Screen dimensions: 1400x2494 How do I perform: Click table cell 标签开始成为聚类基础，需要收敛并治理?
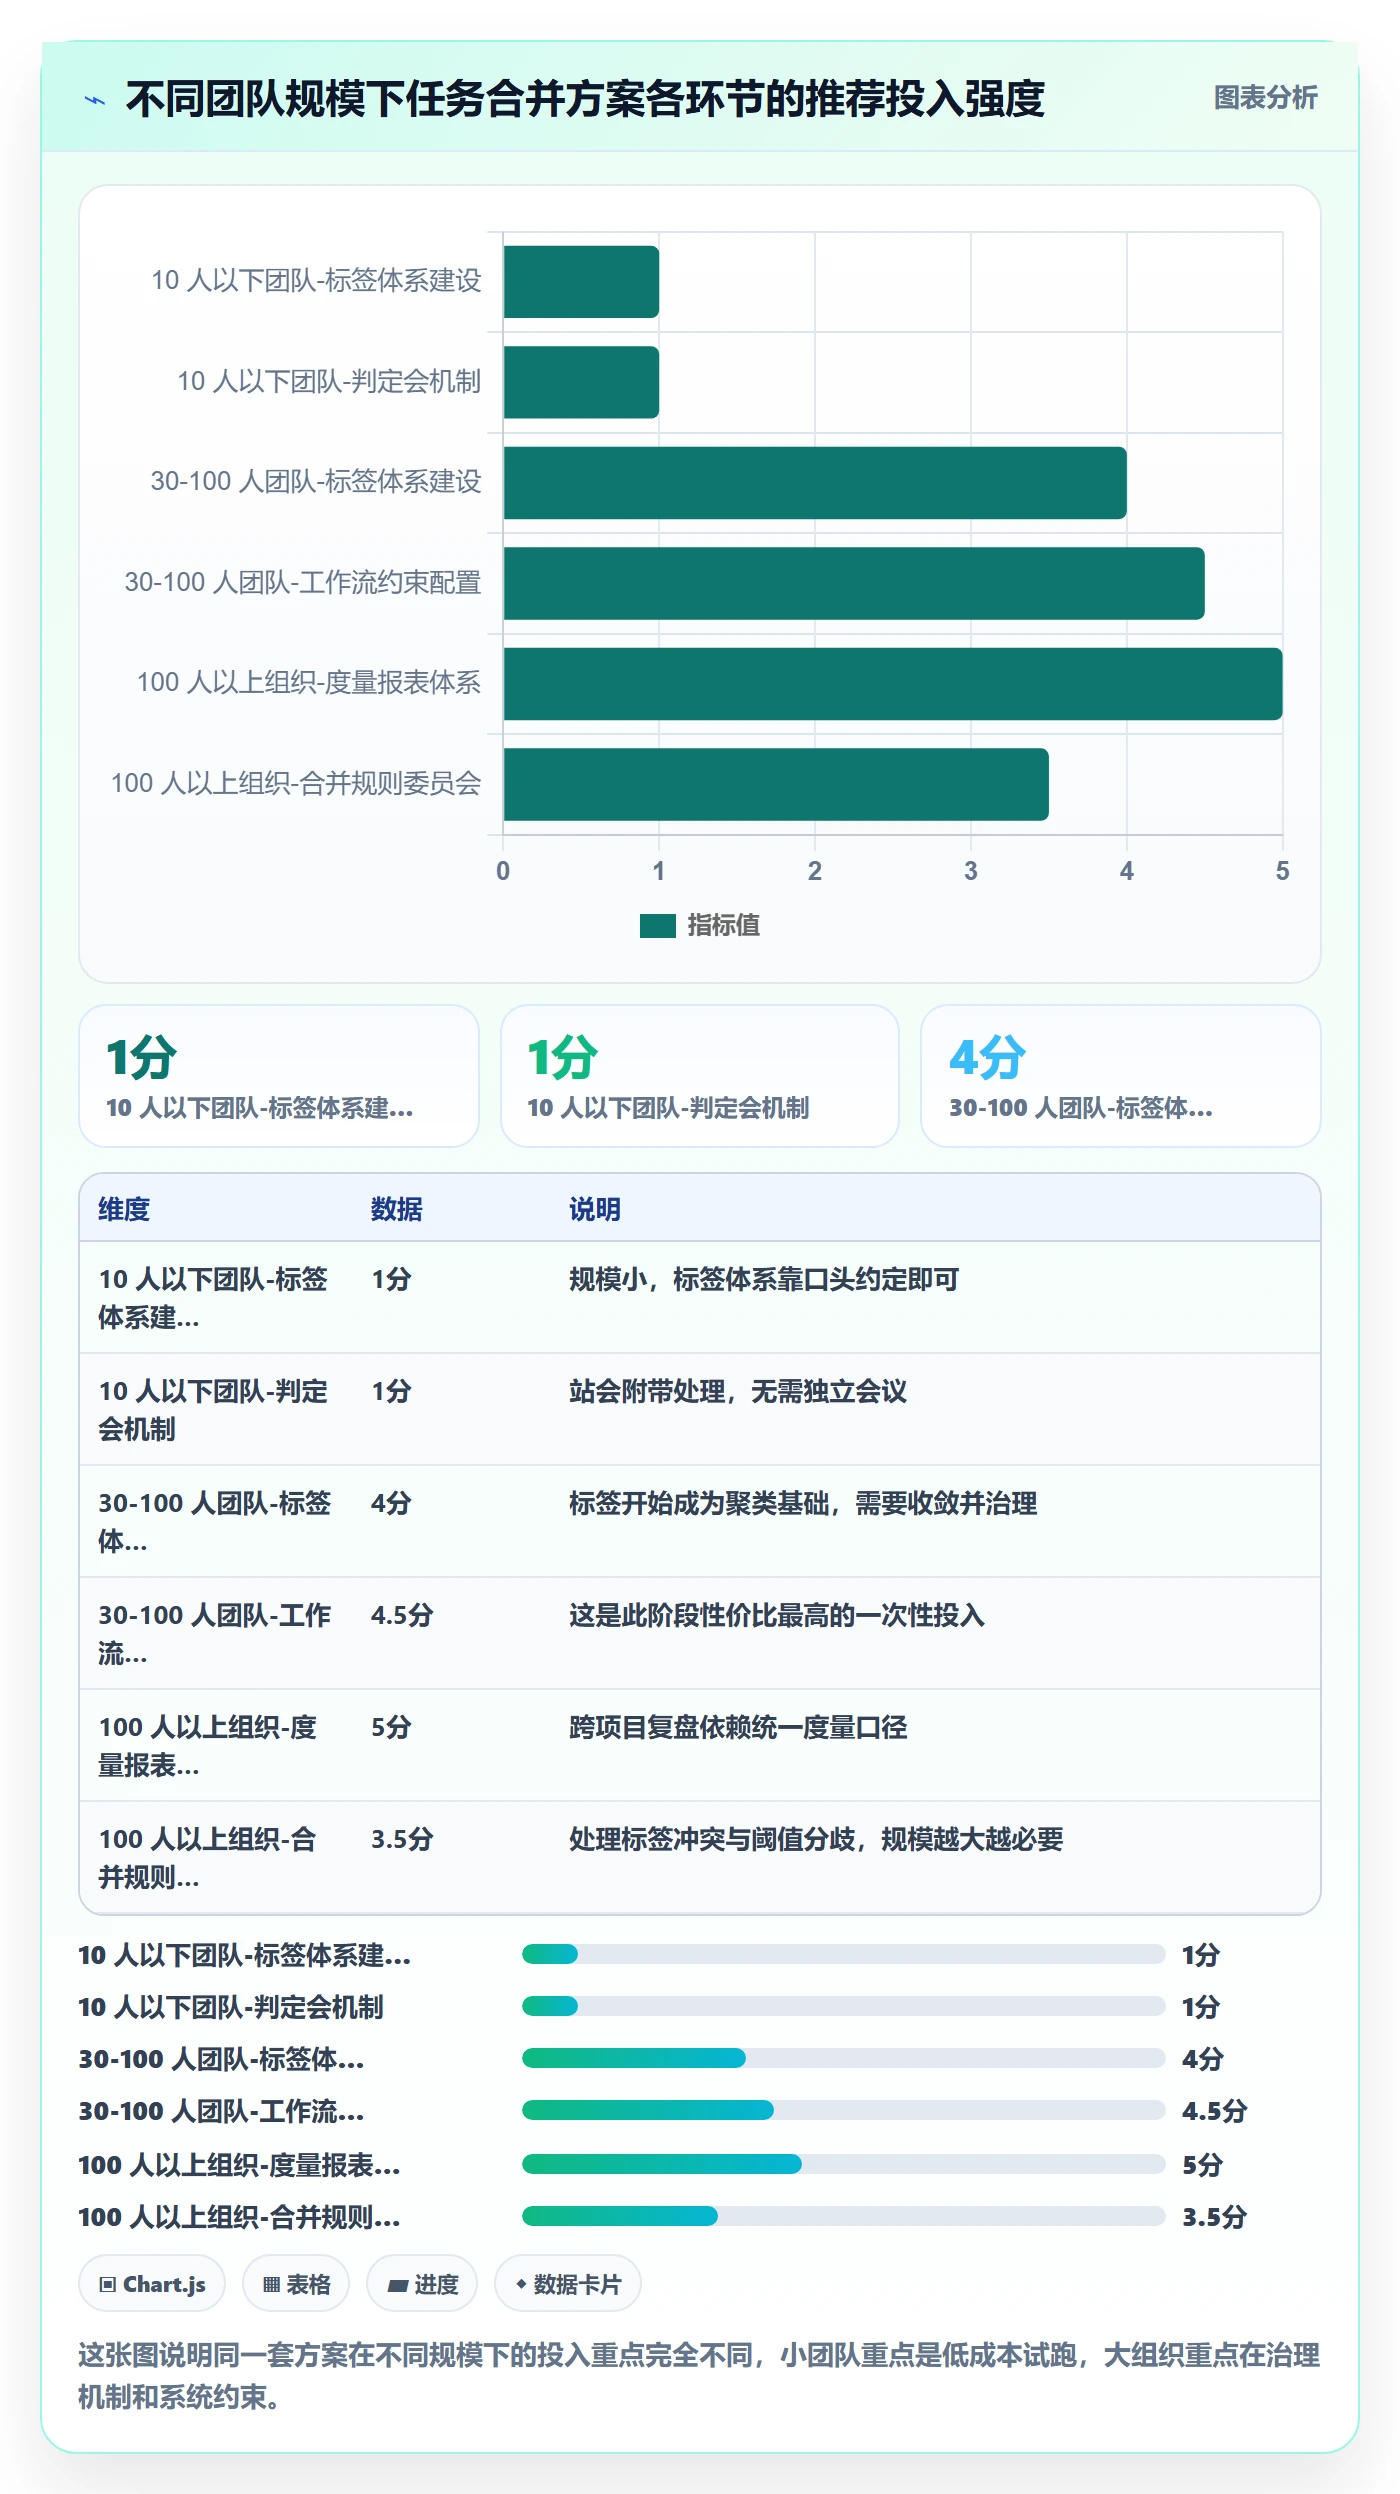point(803,1503)
